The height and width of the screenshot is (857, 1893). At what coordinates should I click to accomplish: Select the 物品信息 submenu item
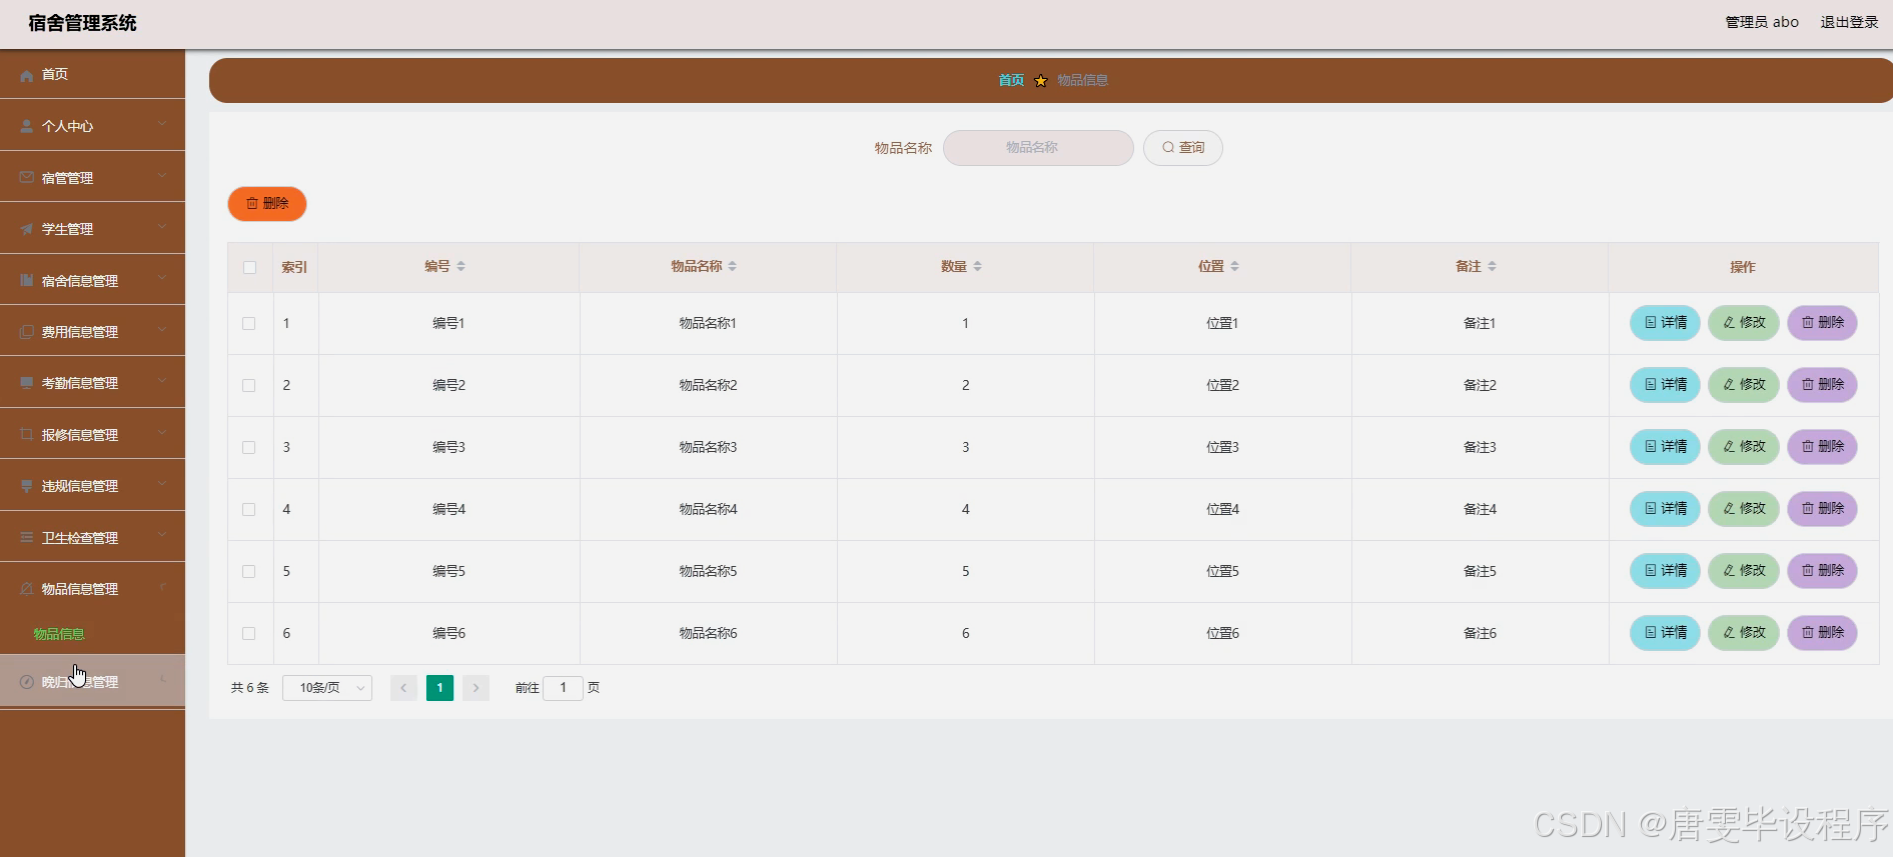click(x=59, y=634)
